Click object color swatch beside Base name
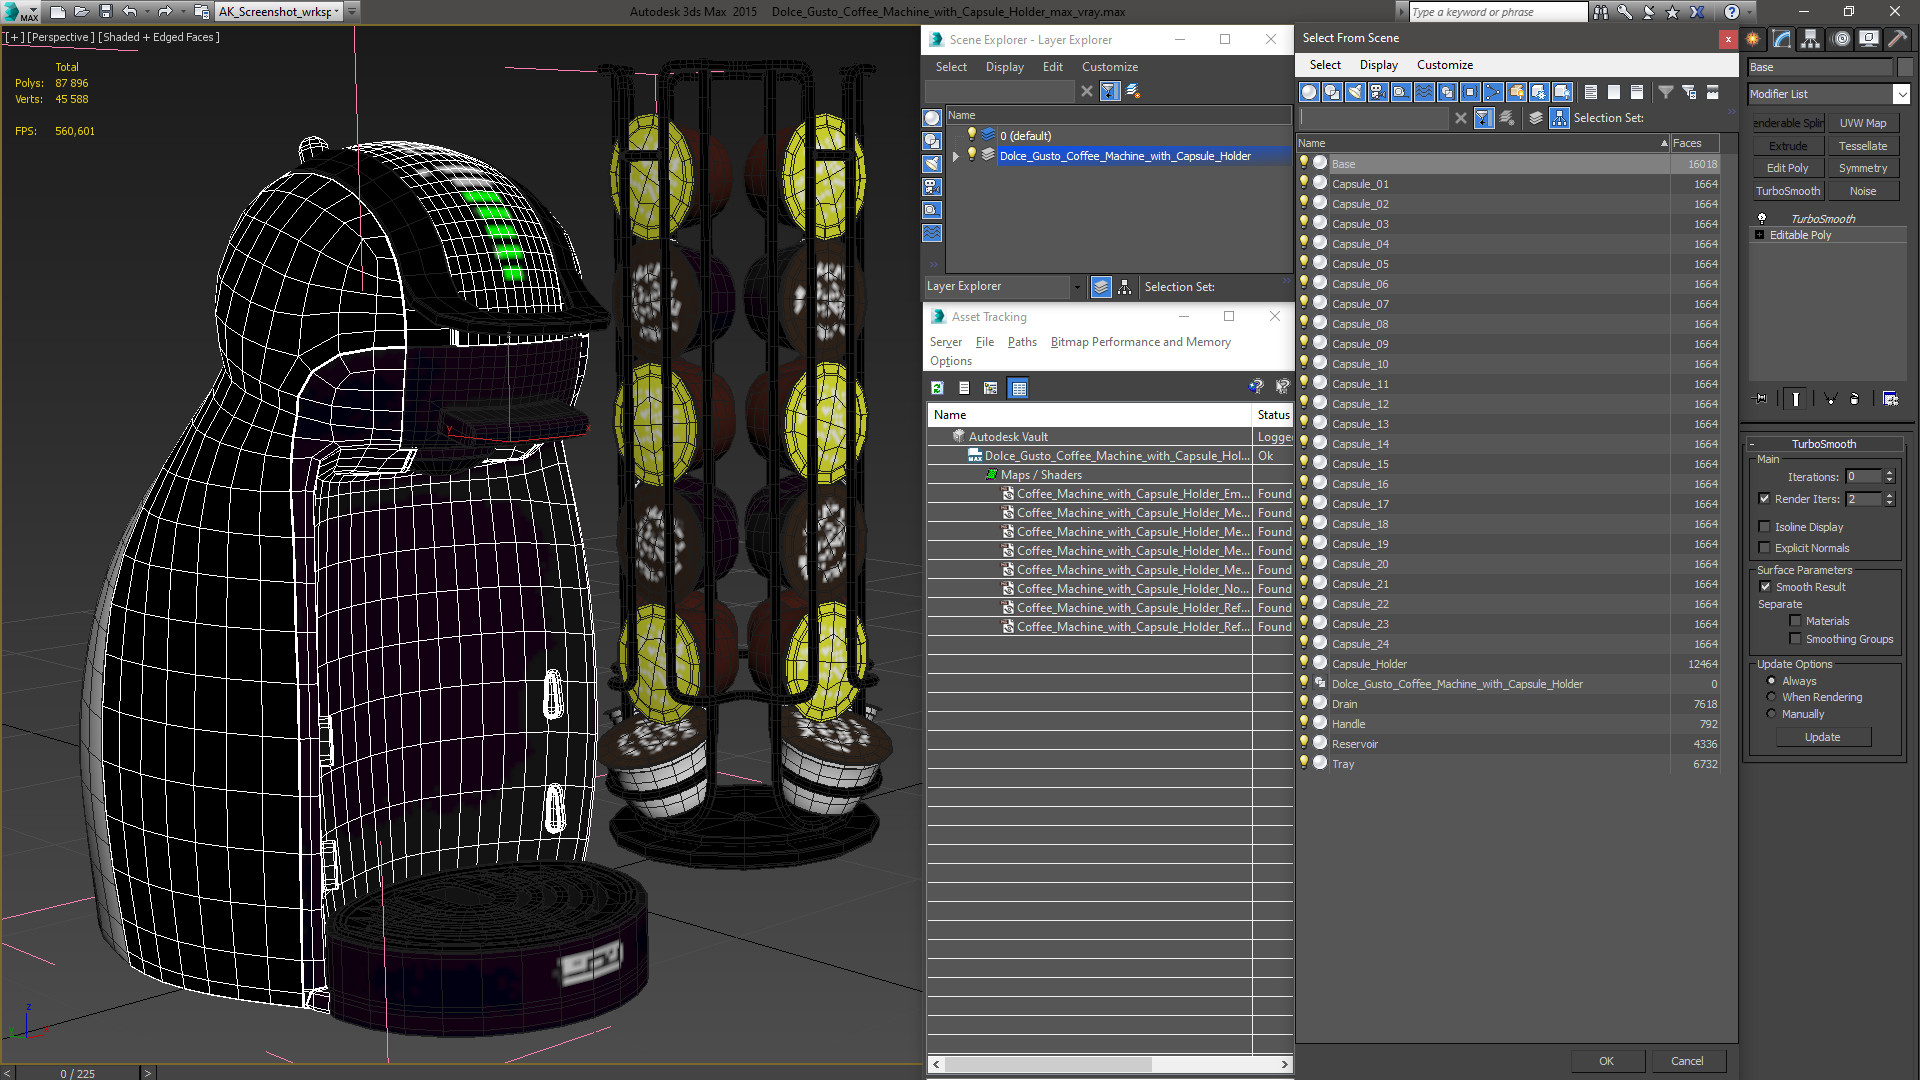The height and width of the screenshot is (1080, 1920). 1905,67
